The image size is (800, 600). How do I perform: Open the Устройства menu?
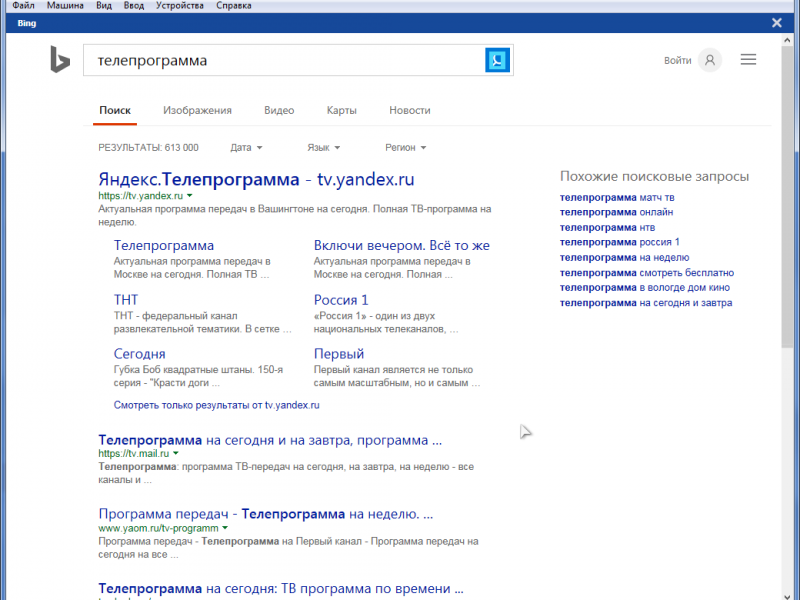point(180,6)
